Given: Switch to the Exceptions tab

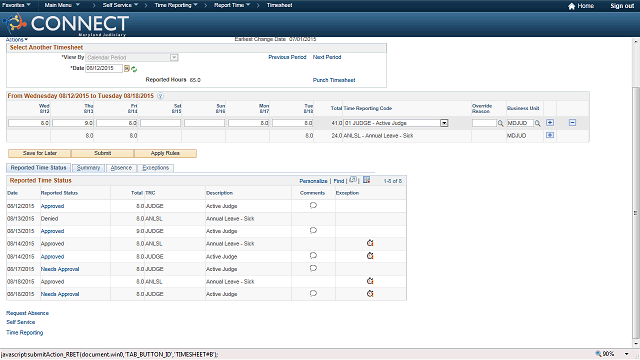Looking at the screenshot, I should click(156, 168).
